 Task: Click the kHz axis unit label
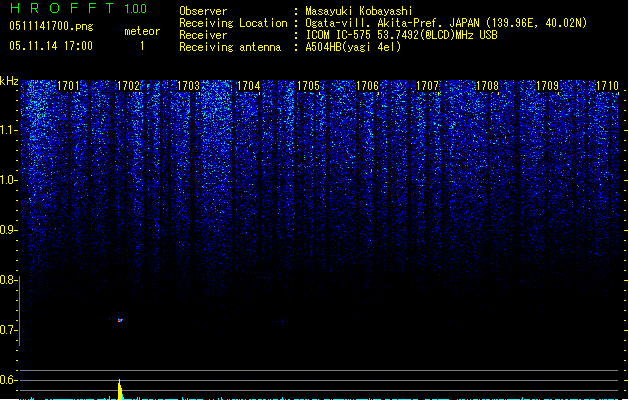(x=9, y=81)
